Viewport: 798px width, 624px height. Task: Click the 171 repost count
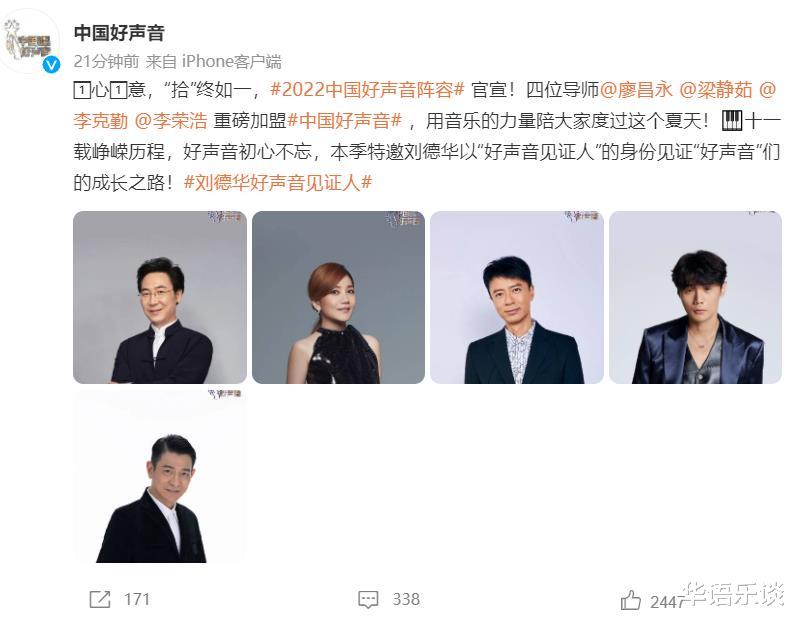[x=137, y=599]
